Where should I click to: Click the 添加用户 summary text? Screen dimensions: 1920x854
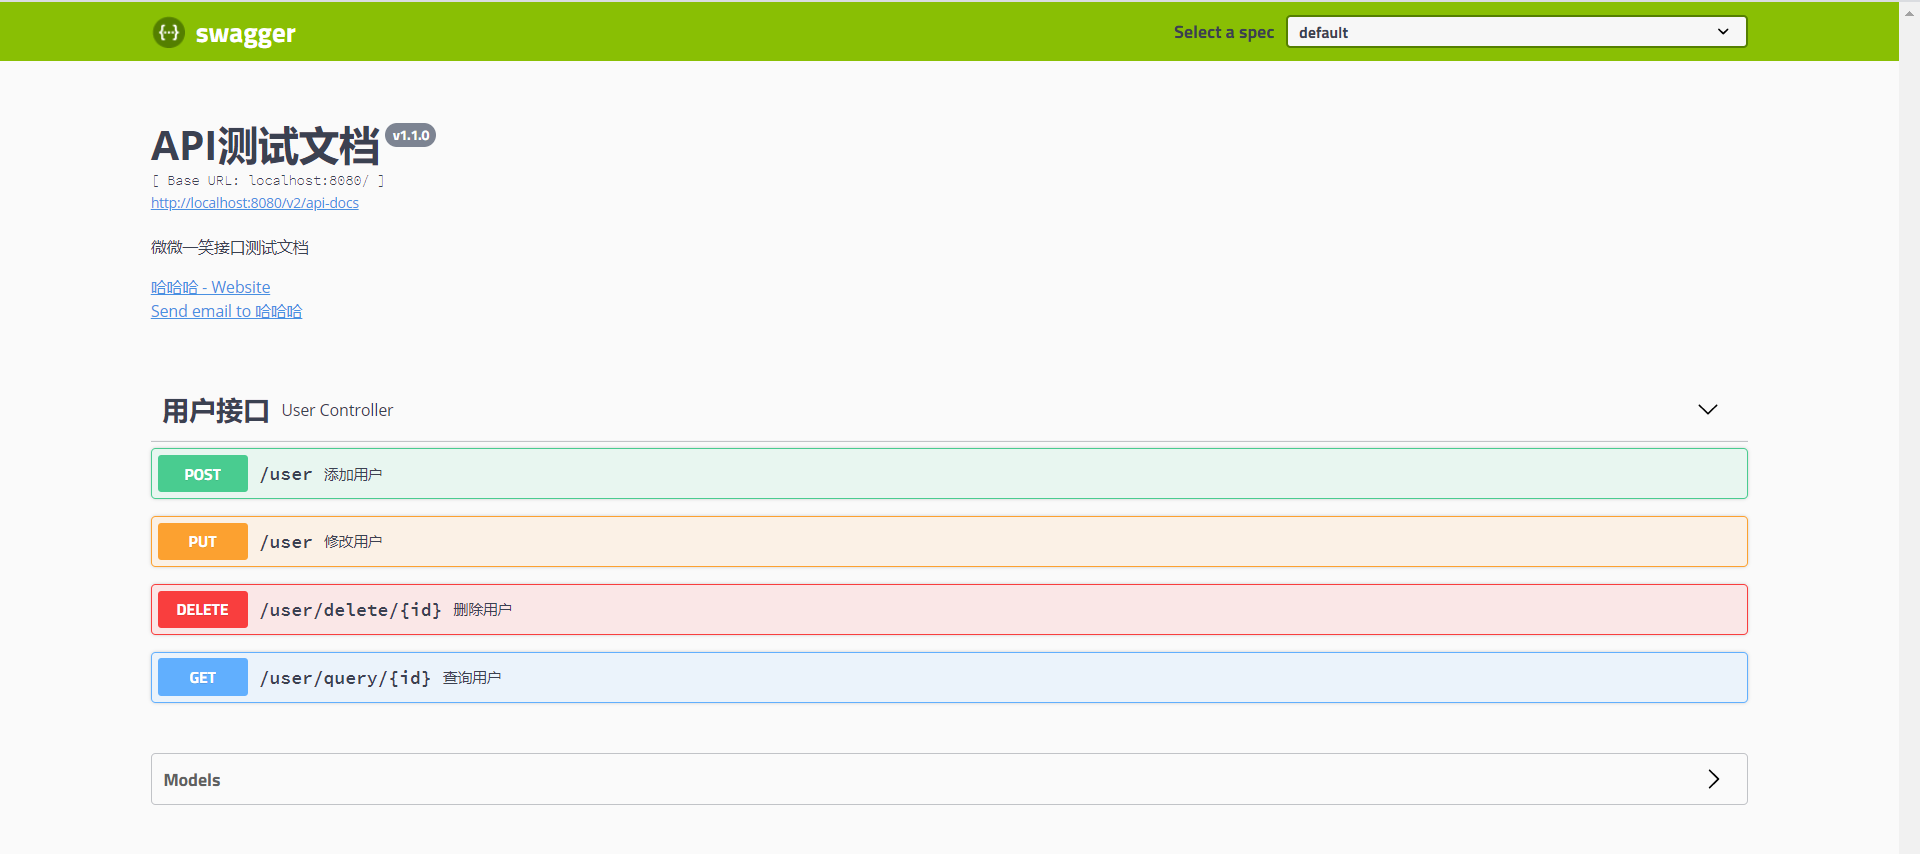tap(353, 474)
